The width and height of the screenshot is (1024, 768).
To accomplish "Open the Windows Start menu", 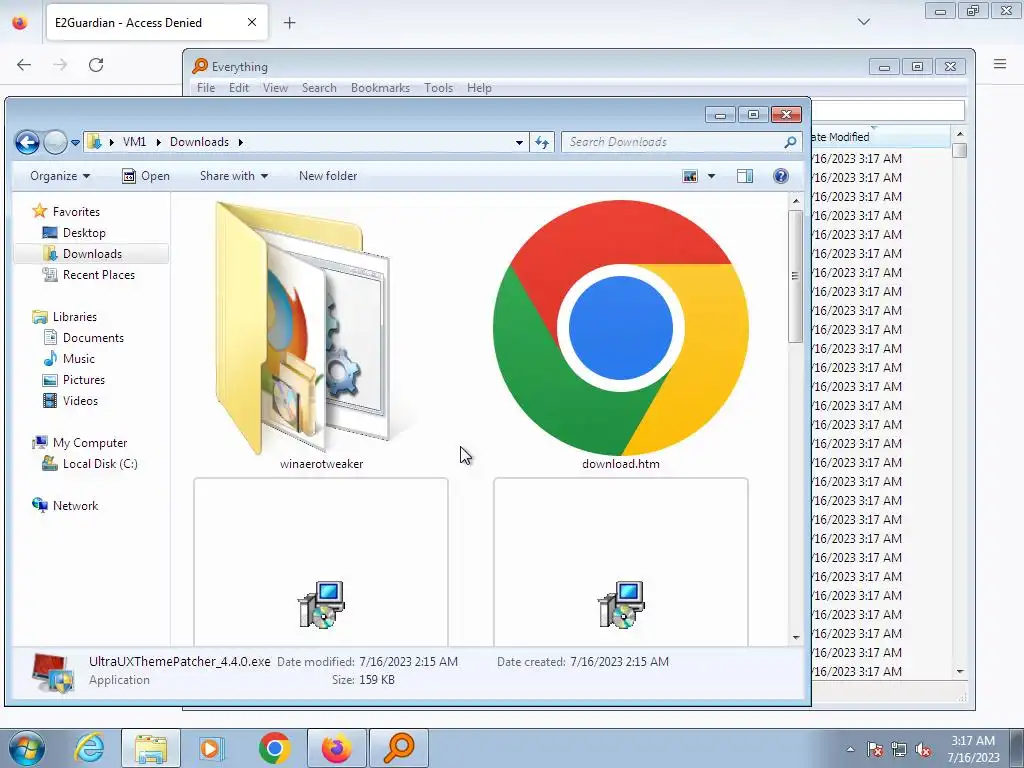I will tap(26, 748).
